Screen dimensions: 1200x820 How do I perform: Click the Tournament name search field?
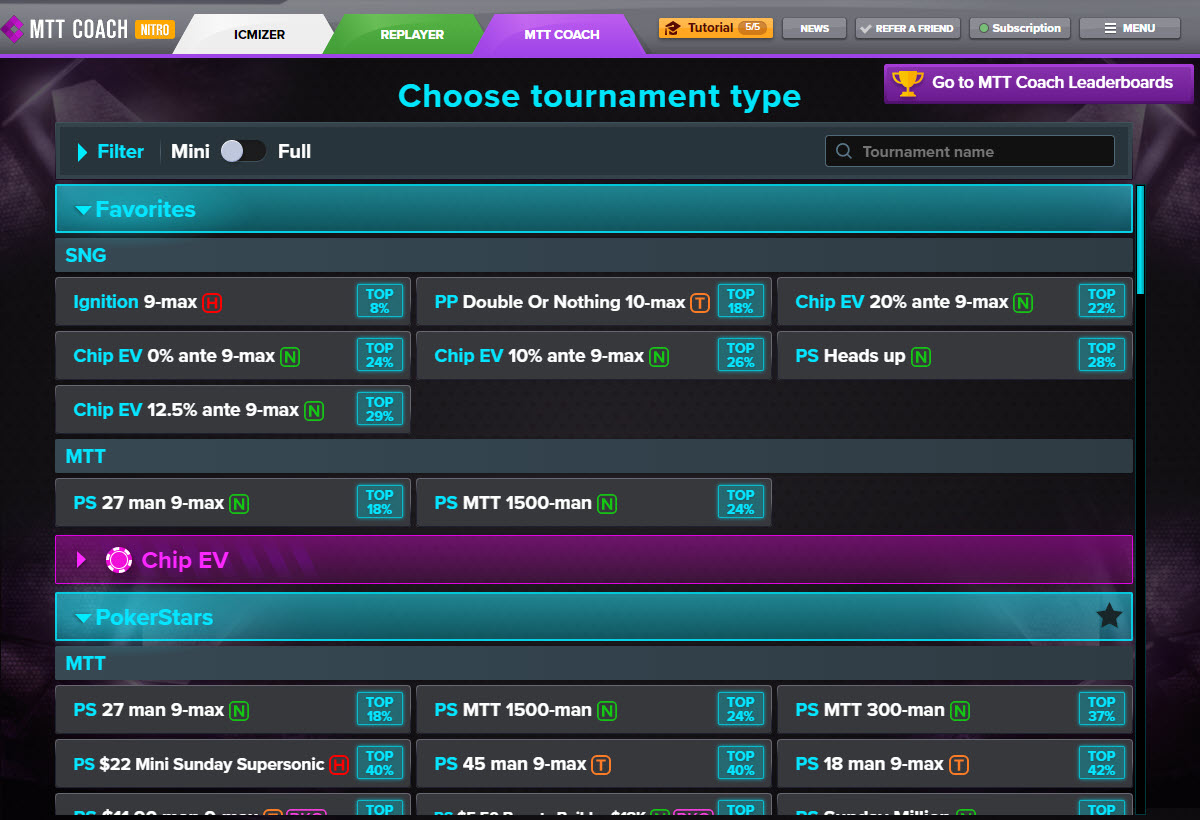[970, 151]
